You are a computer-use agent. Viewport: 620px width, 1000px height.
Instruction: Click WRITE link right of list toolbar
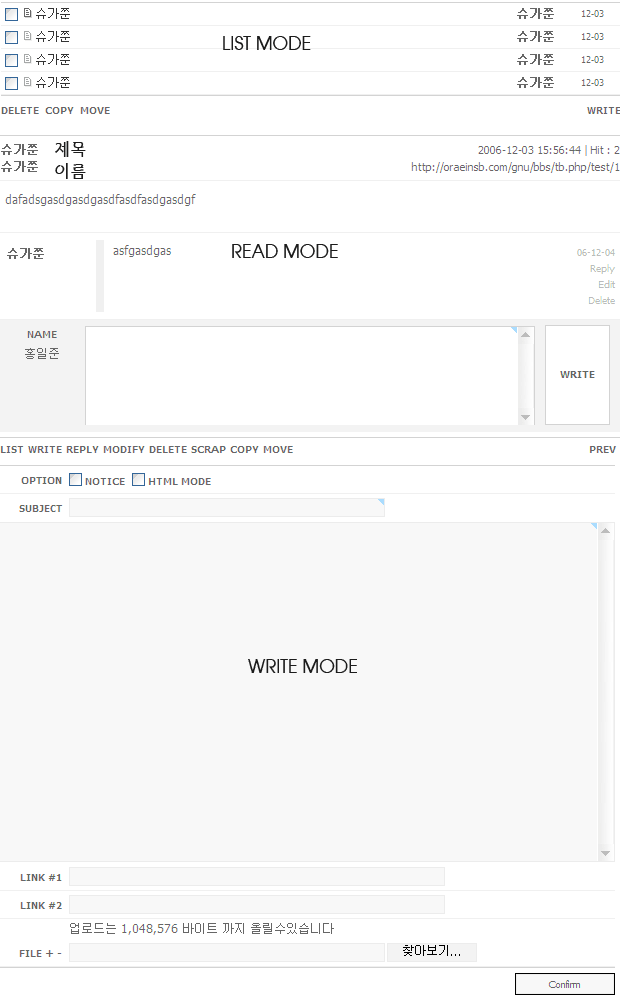point(603,111)
